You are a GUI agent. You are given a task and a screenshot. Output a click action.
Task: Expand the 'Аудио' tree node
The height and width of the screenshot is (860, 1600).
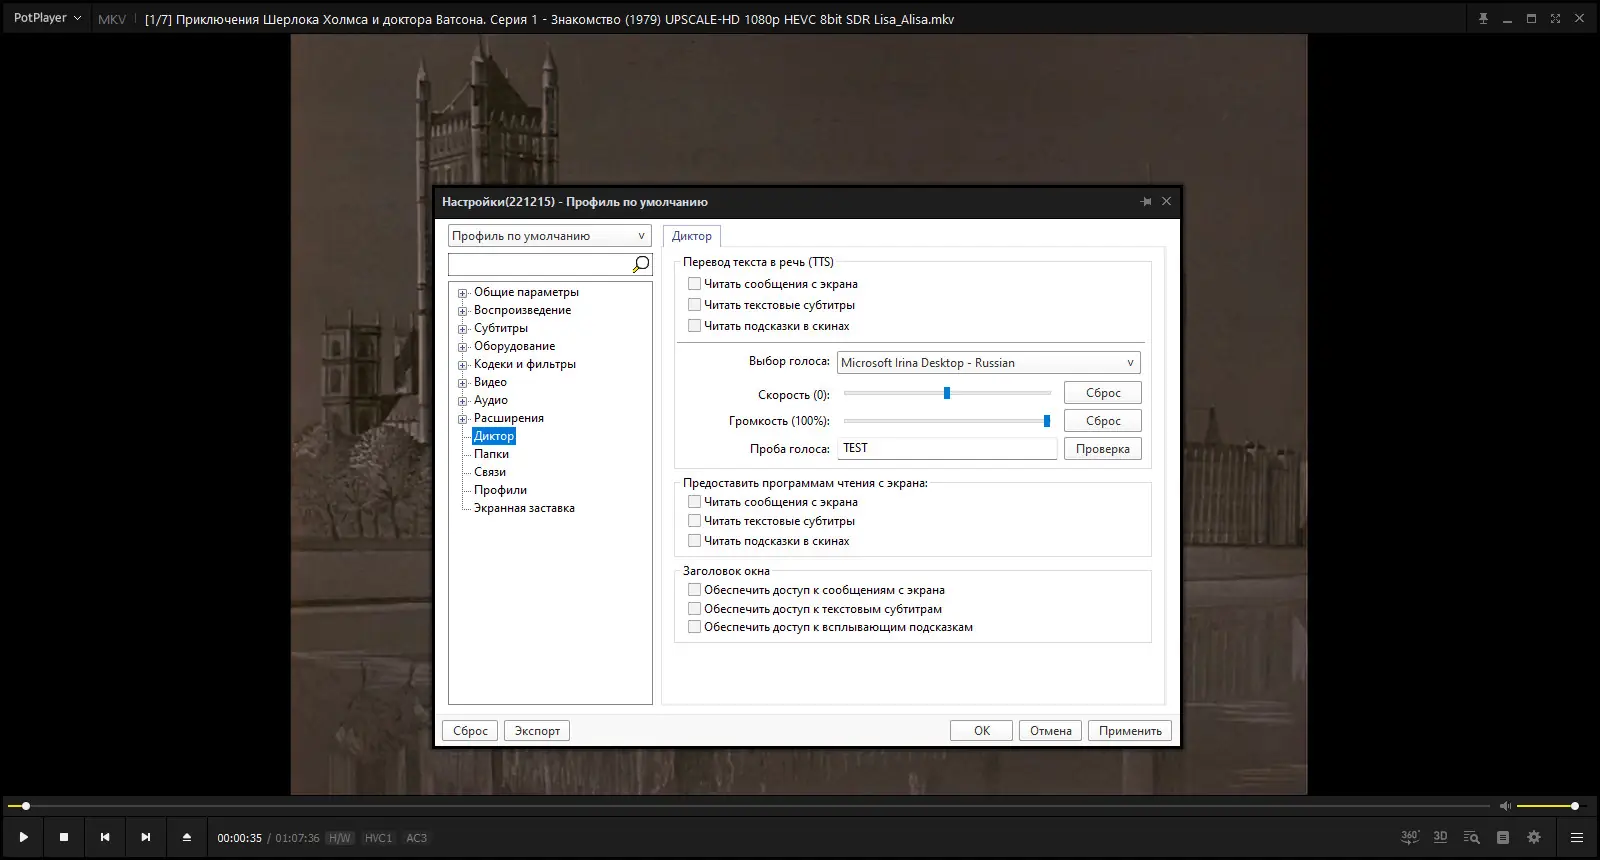(463, 401)
